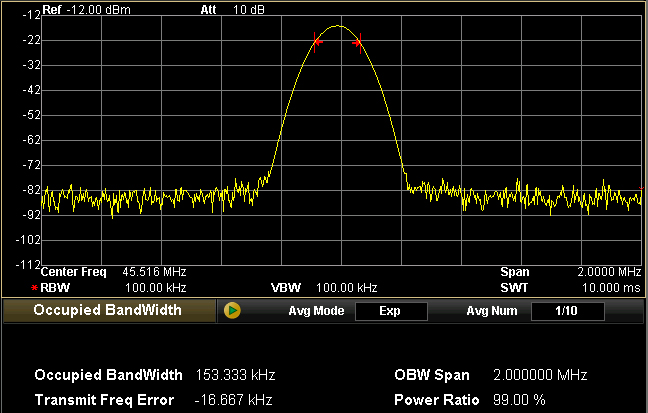Viewport: 648px width, 413px height.
Task: Click the Power Ratio 99.00 % value
Action: (519, 400)
